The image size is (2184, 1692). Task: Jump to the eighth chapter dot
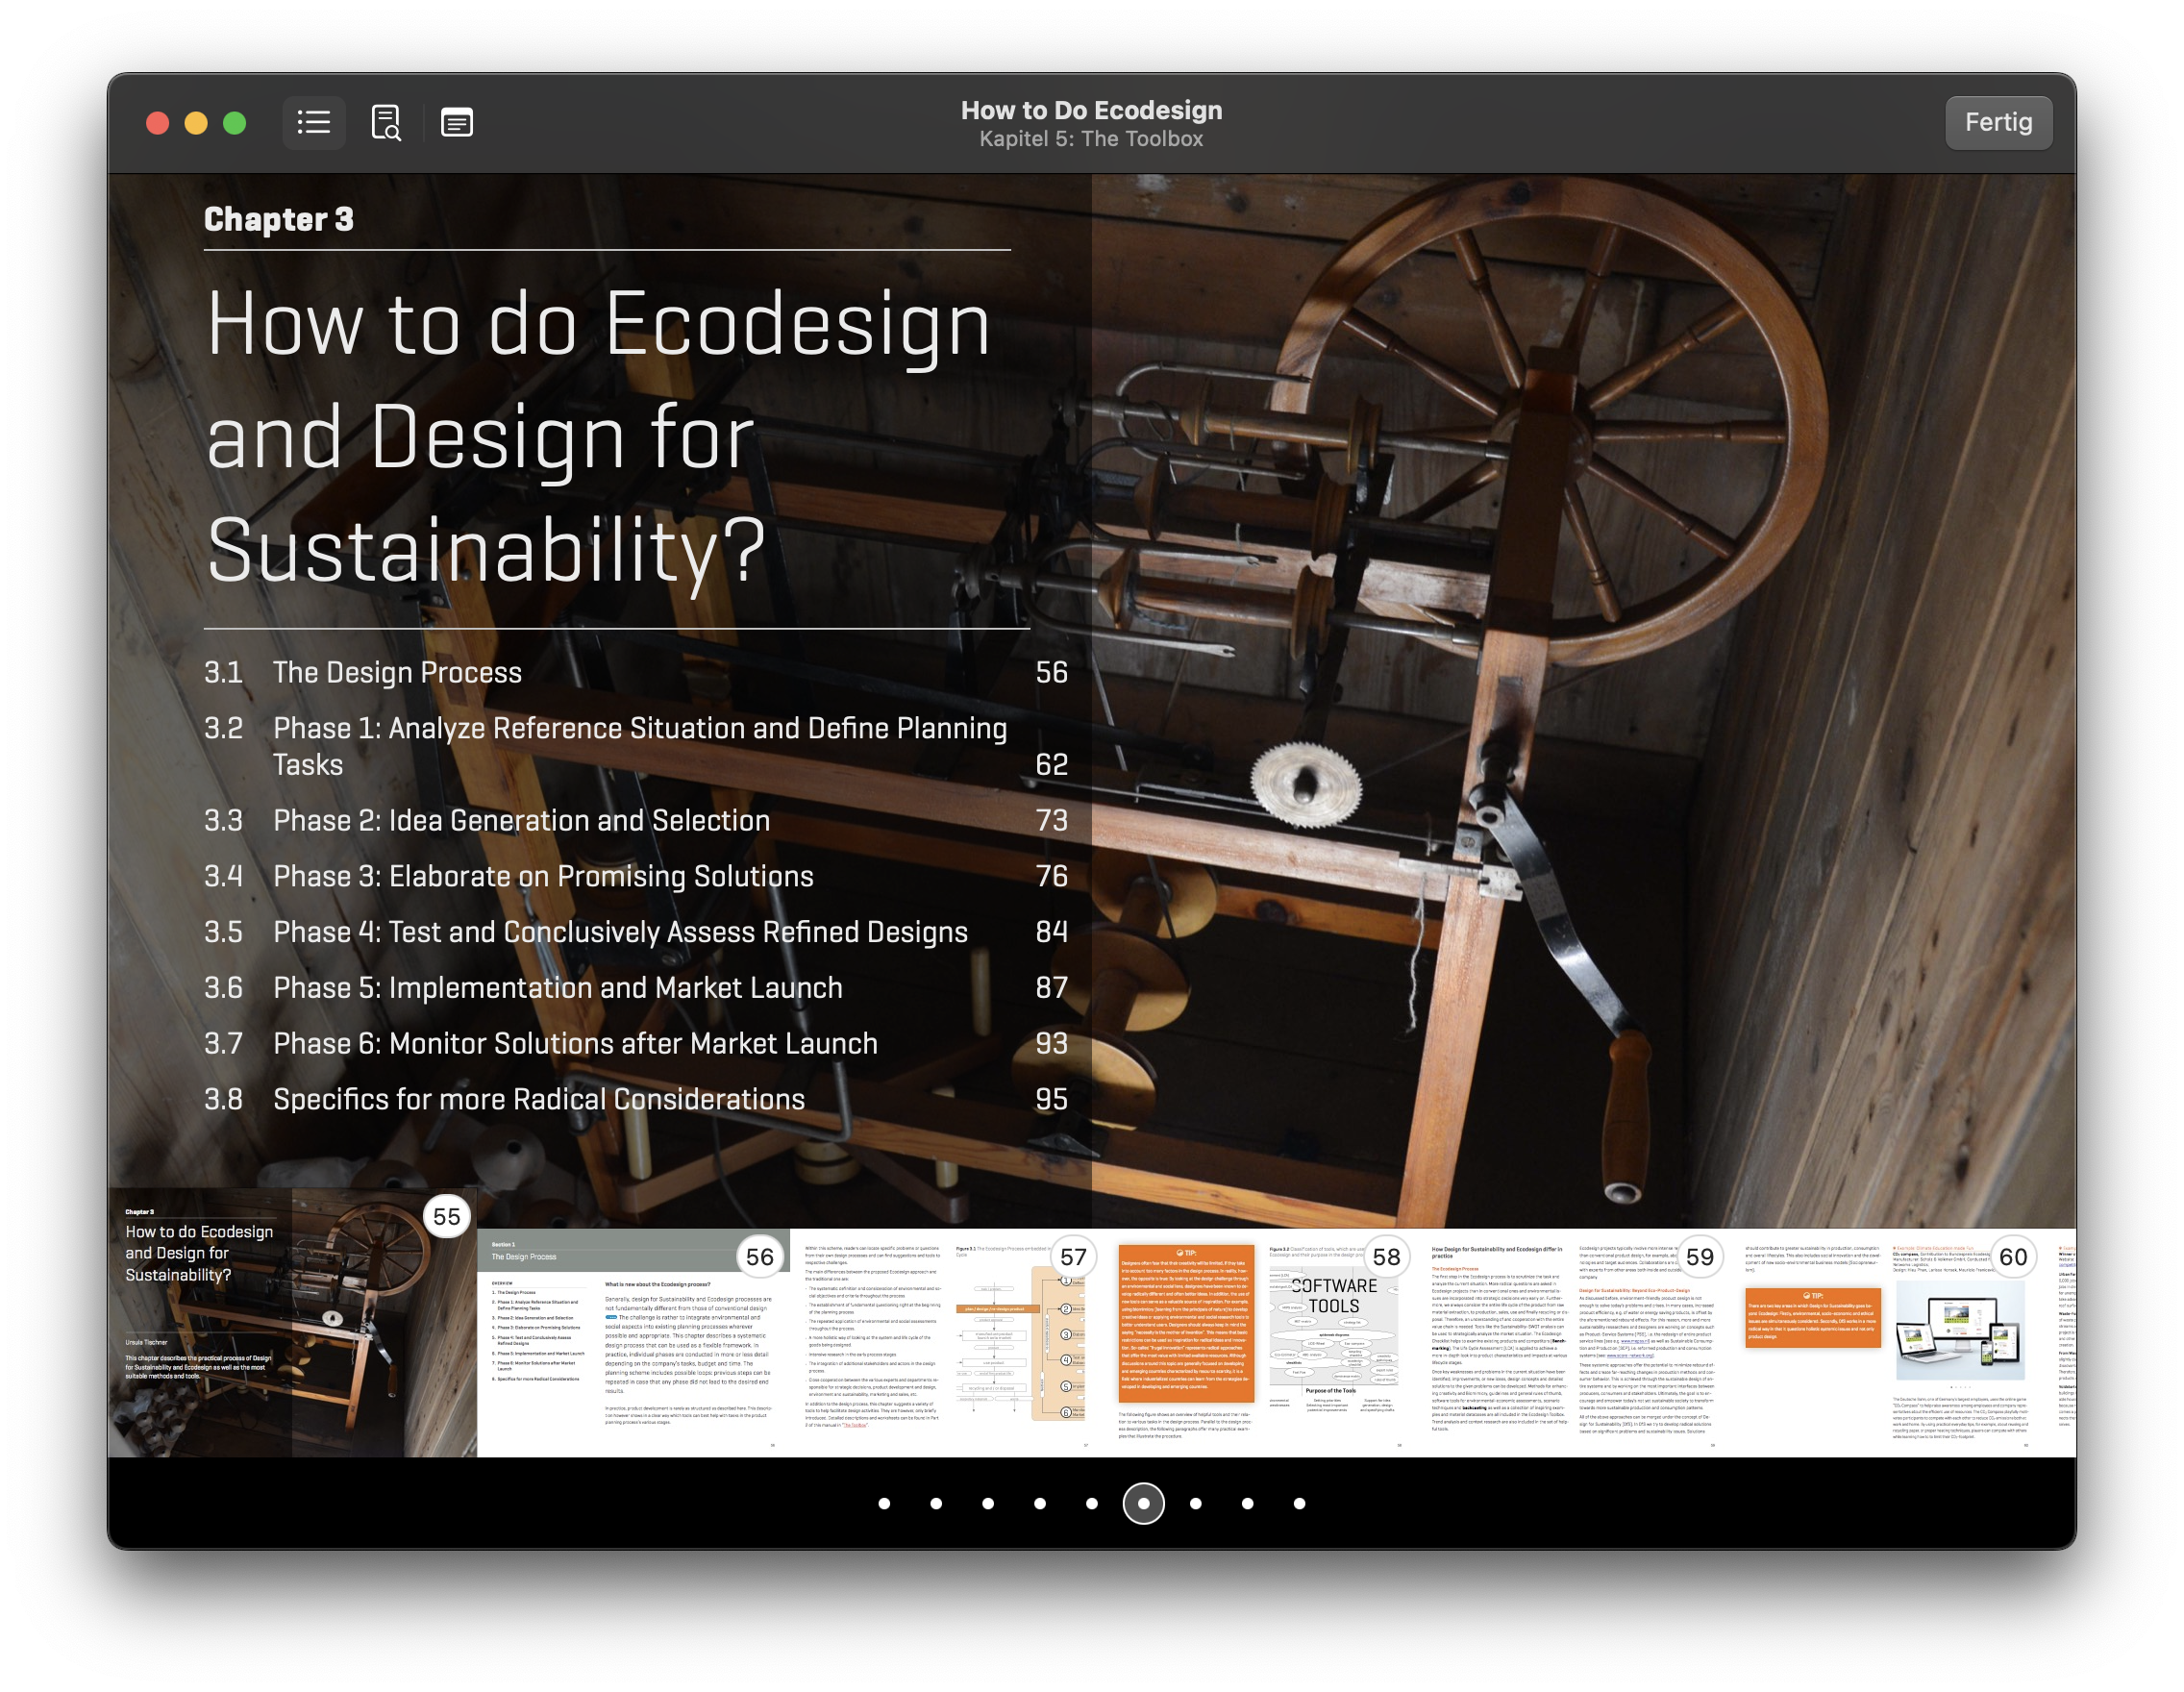click(x=1248, y=1503)
